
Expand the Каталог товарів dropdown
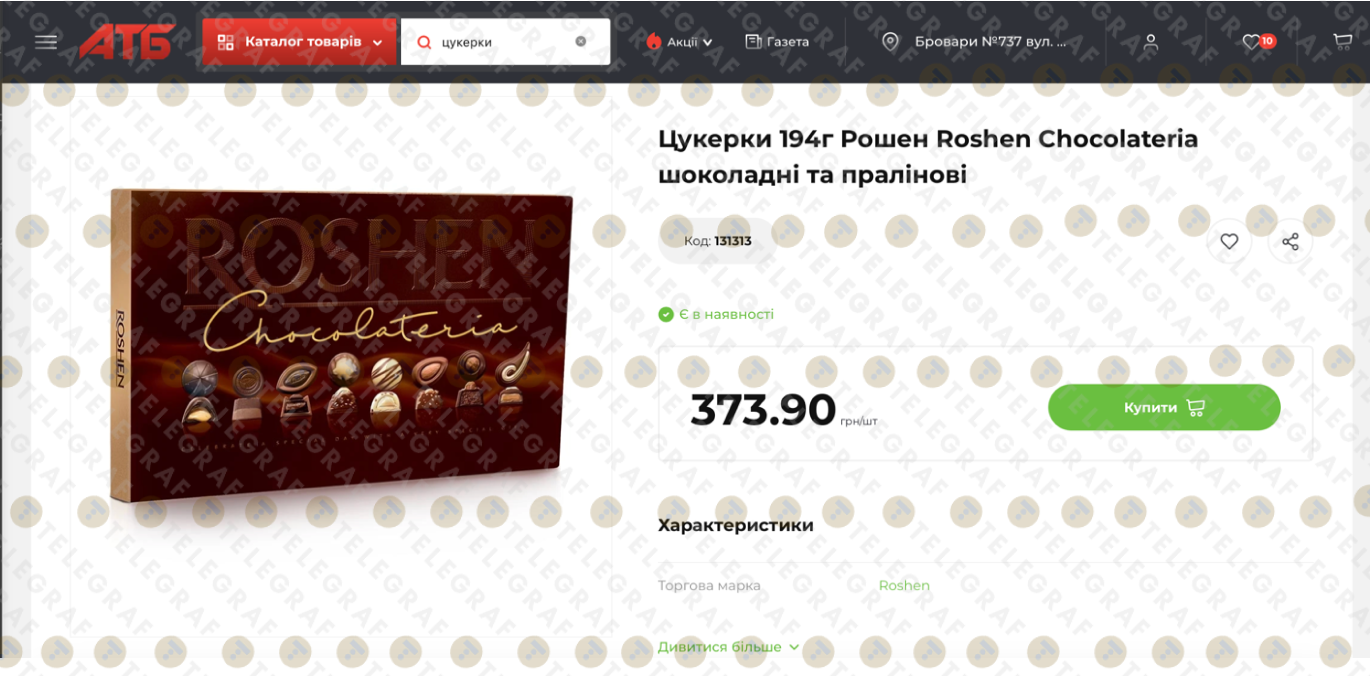tap(299, 42)
